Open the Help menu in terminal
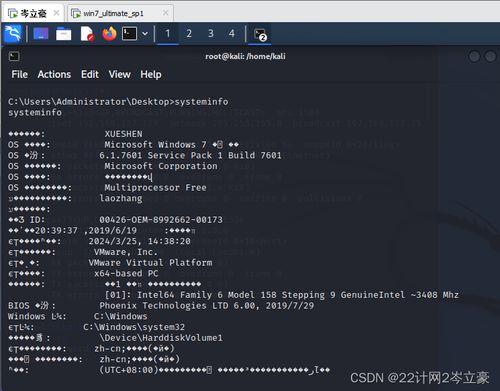500x391 pixels. point(151,74)
